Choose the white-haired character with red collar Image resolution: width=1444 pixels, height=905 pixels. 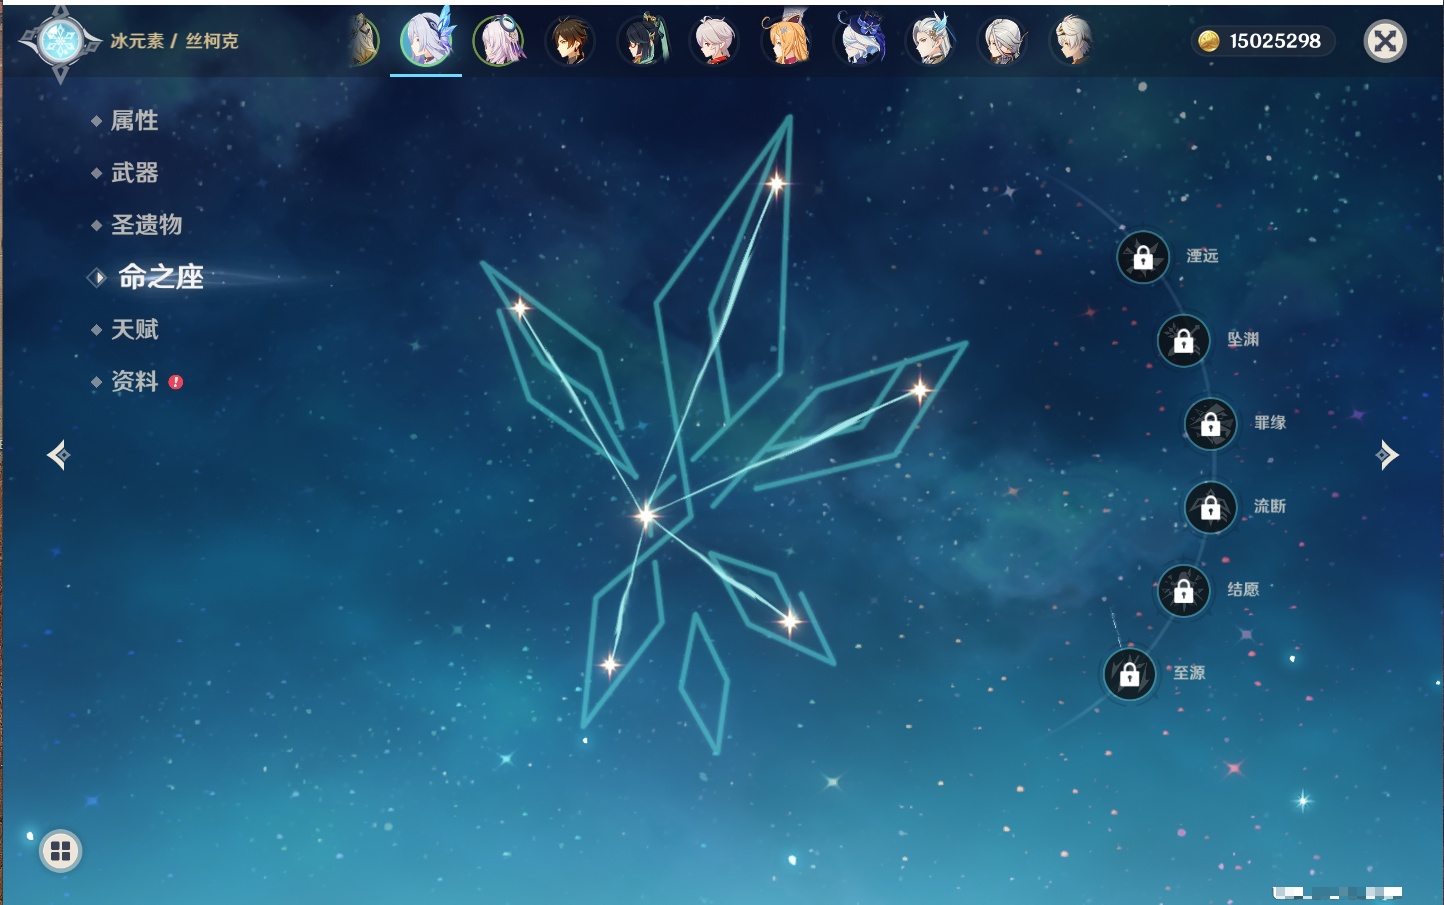(715, 41)
